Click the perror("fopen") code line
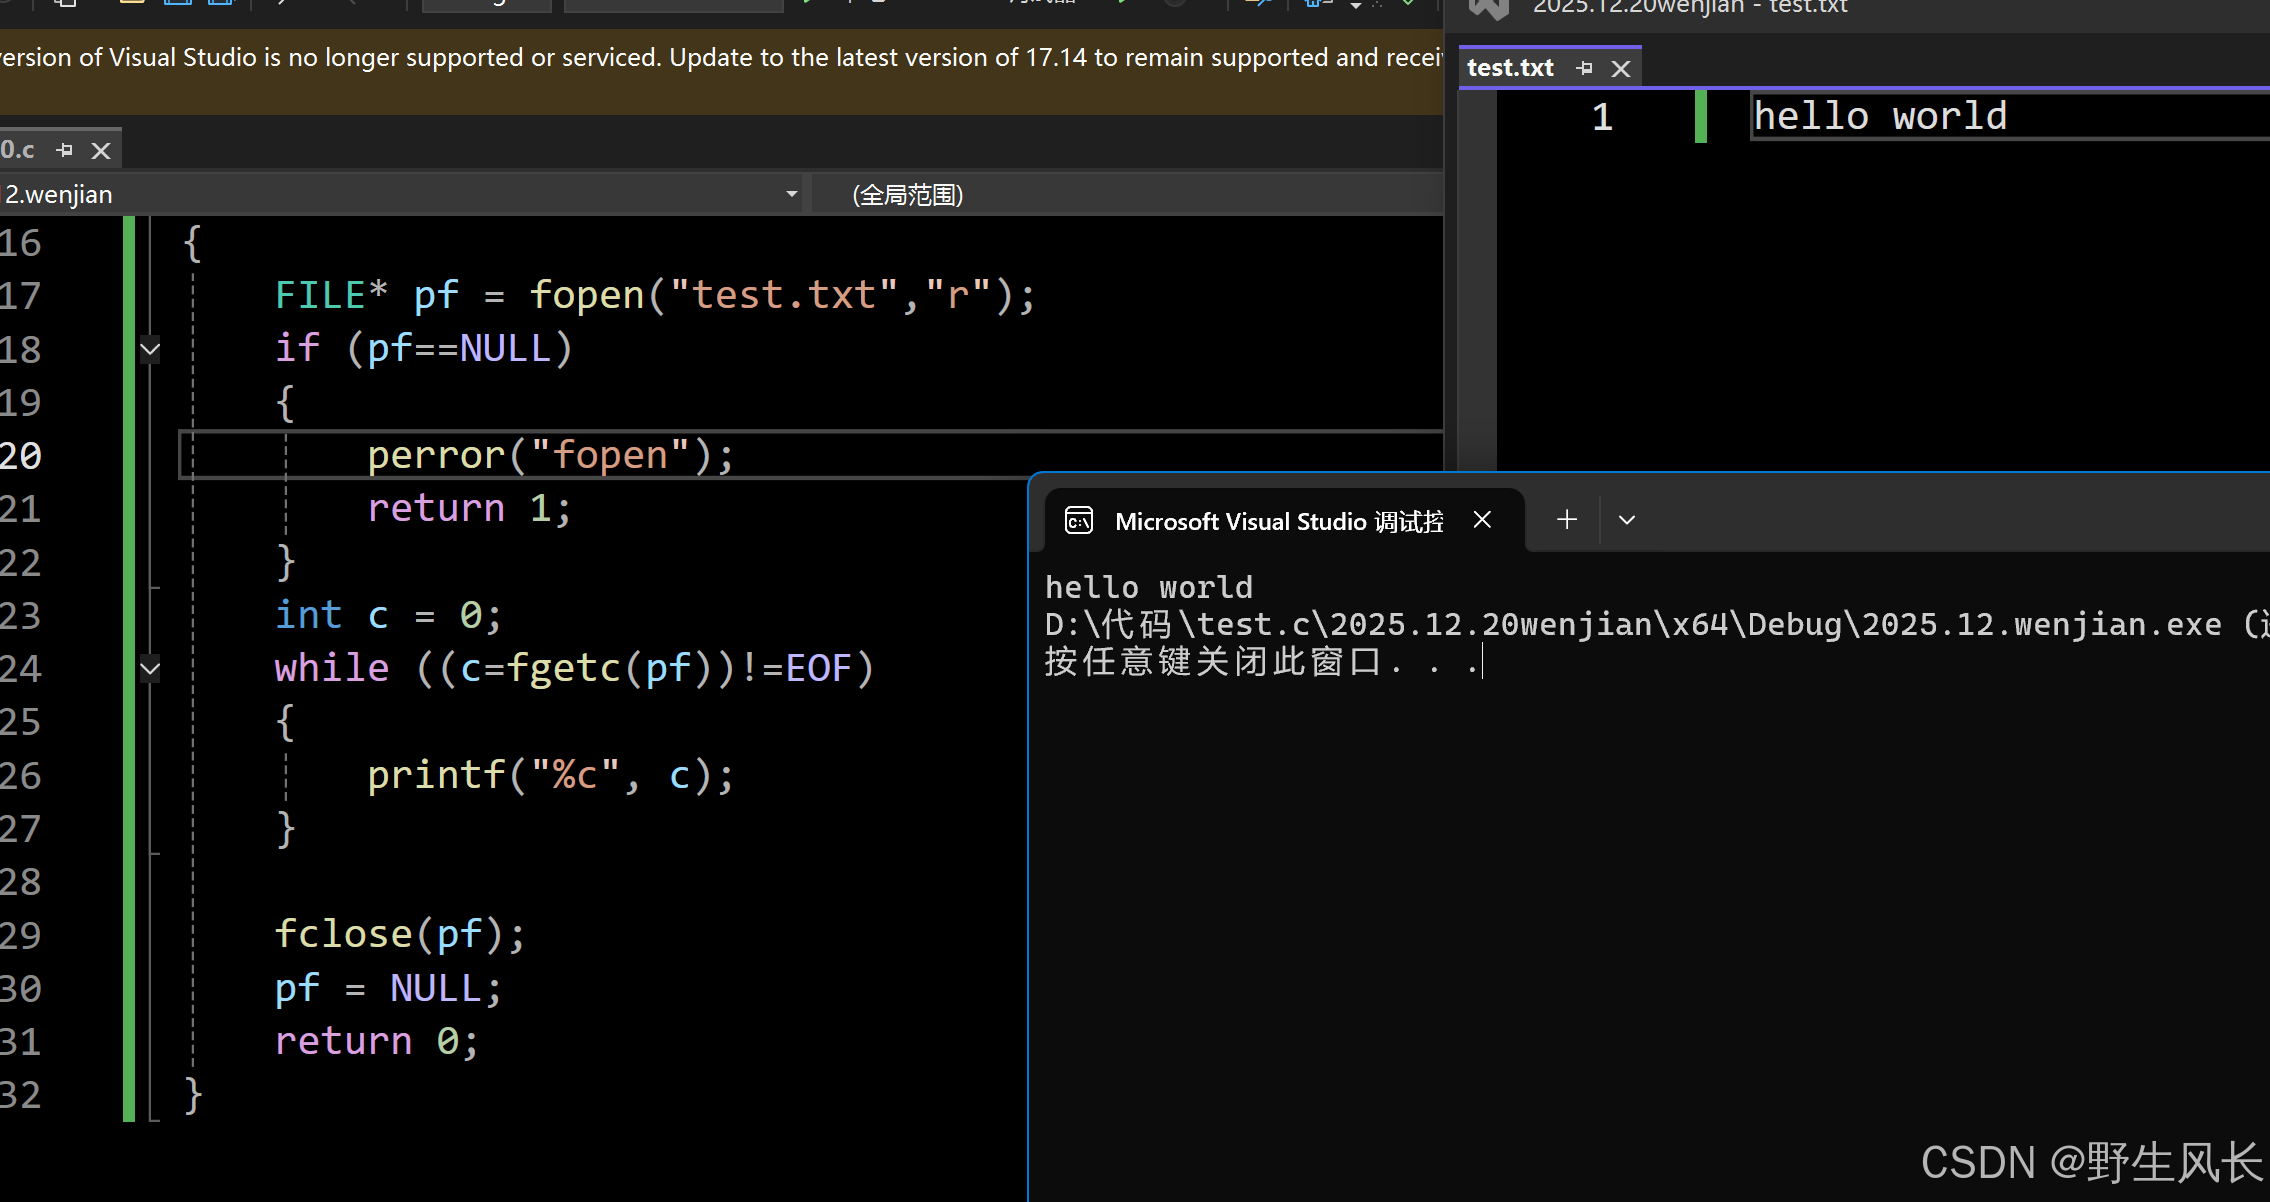 click(550, 456)
